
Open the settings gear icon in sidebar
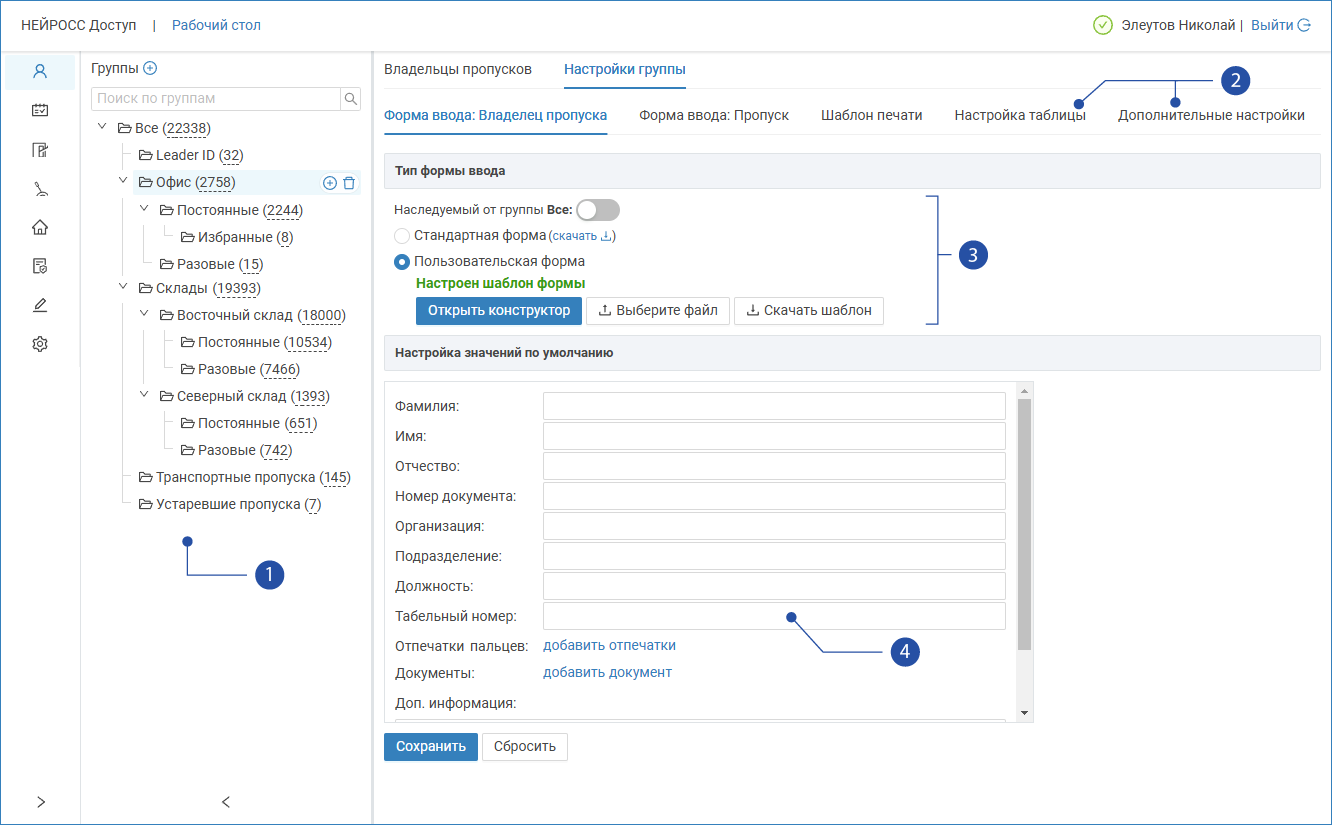[x=40, y=344]
